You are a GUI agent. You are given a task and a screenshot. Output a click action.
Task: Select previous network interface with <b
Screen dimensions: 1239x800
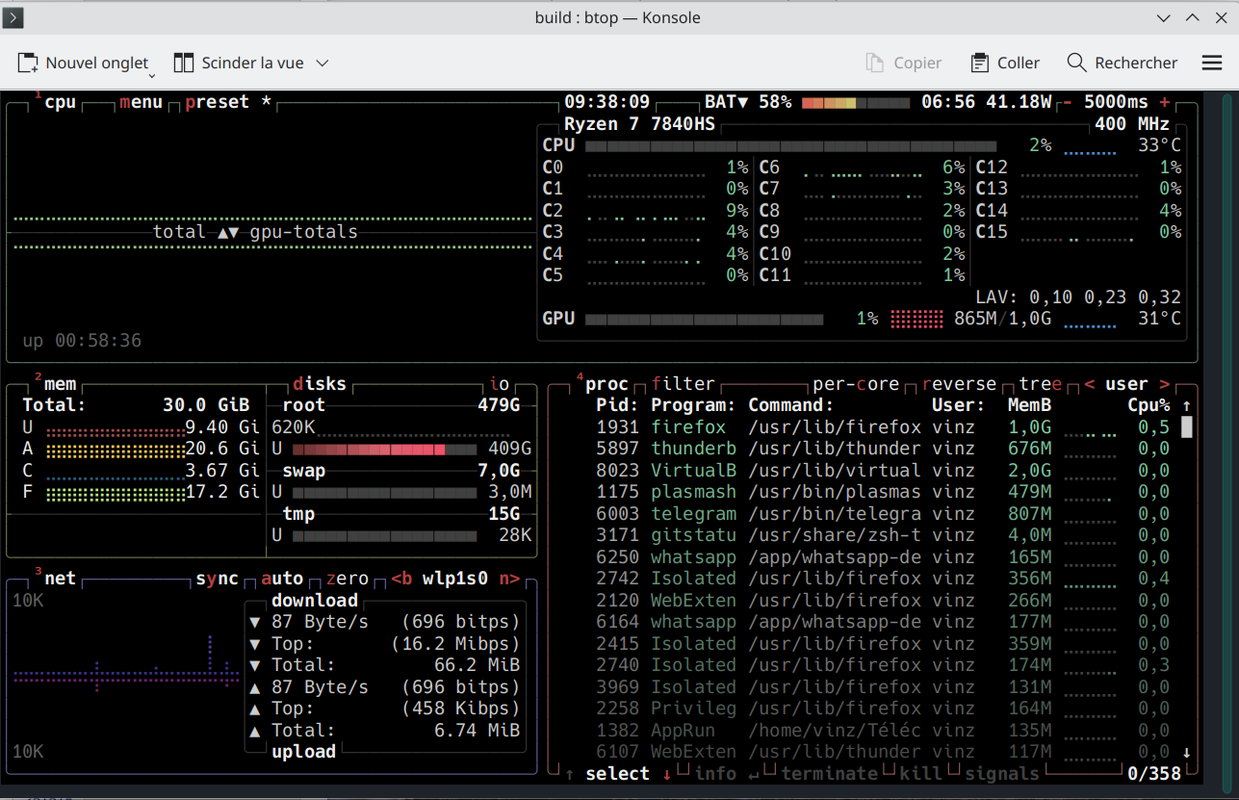[x=401, y=579]
